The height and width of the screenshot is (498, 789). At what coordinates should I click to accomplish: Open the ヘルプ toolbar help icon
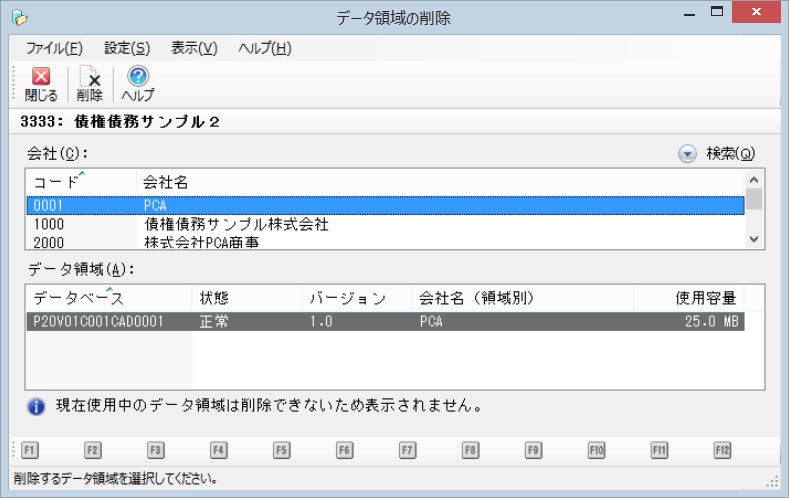pos(137,84)
